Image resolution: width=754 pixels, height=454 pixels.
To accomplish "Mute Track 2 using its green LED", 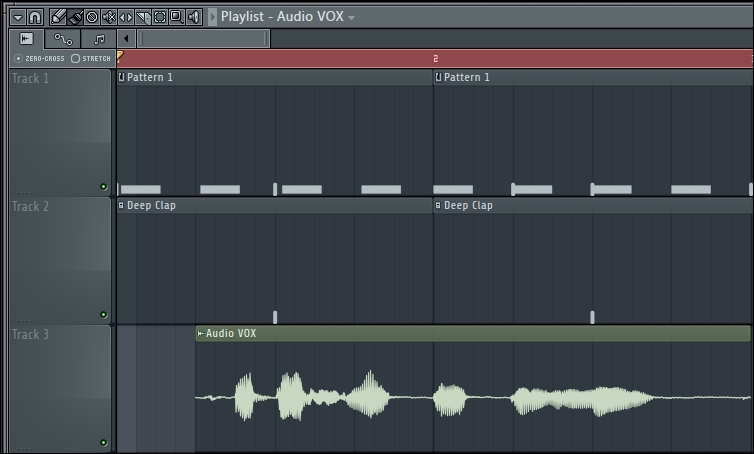I will tap(103, 315).
